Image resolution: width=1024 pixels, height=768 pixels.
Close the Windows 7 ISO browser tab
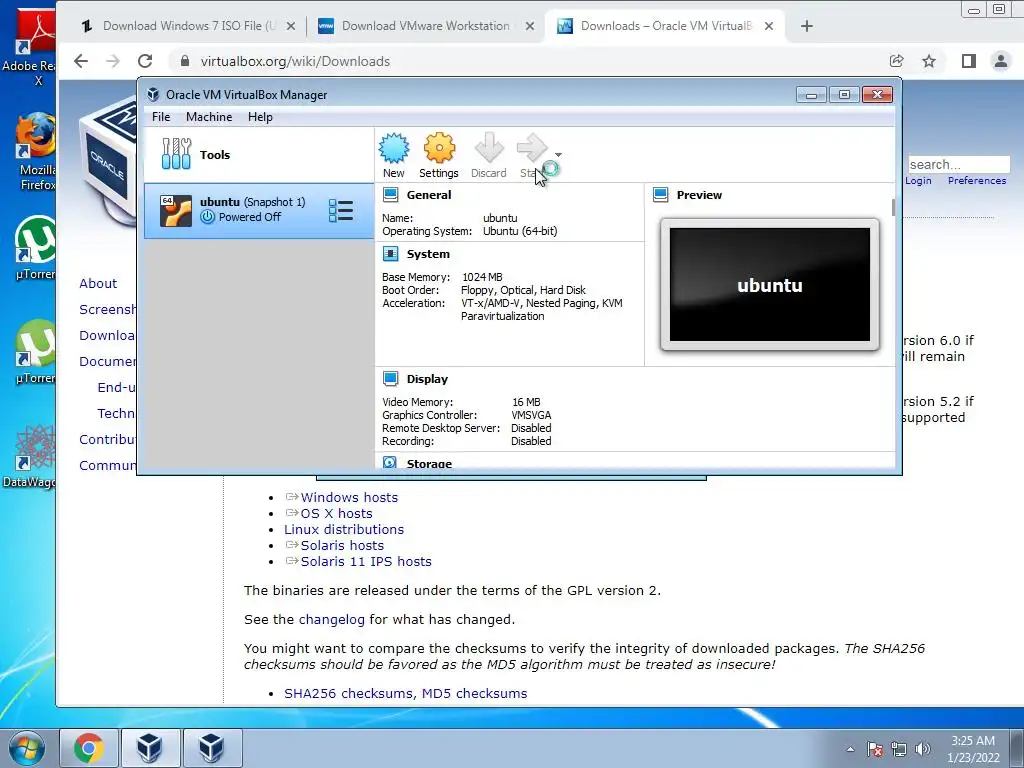(x=291, y=26)
